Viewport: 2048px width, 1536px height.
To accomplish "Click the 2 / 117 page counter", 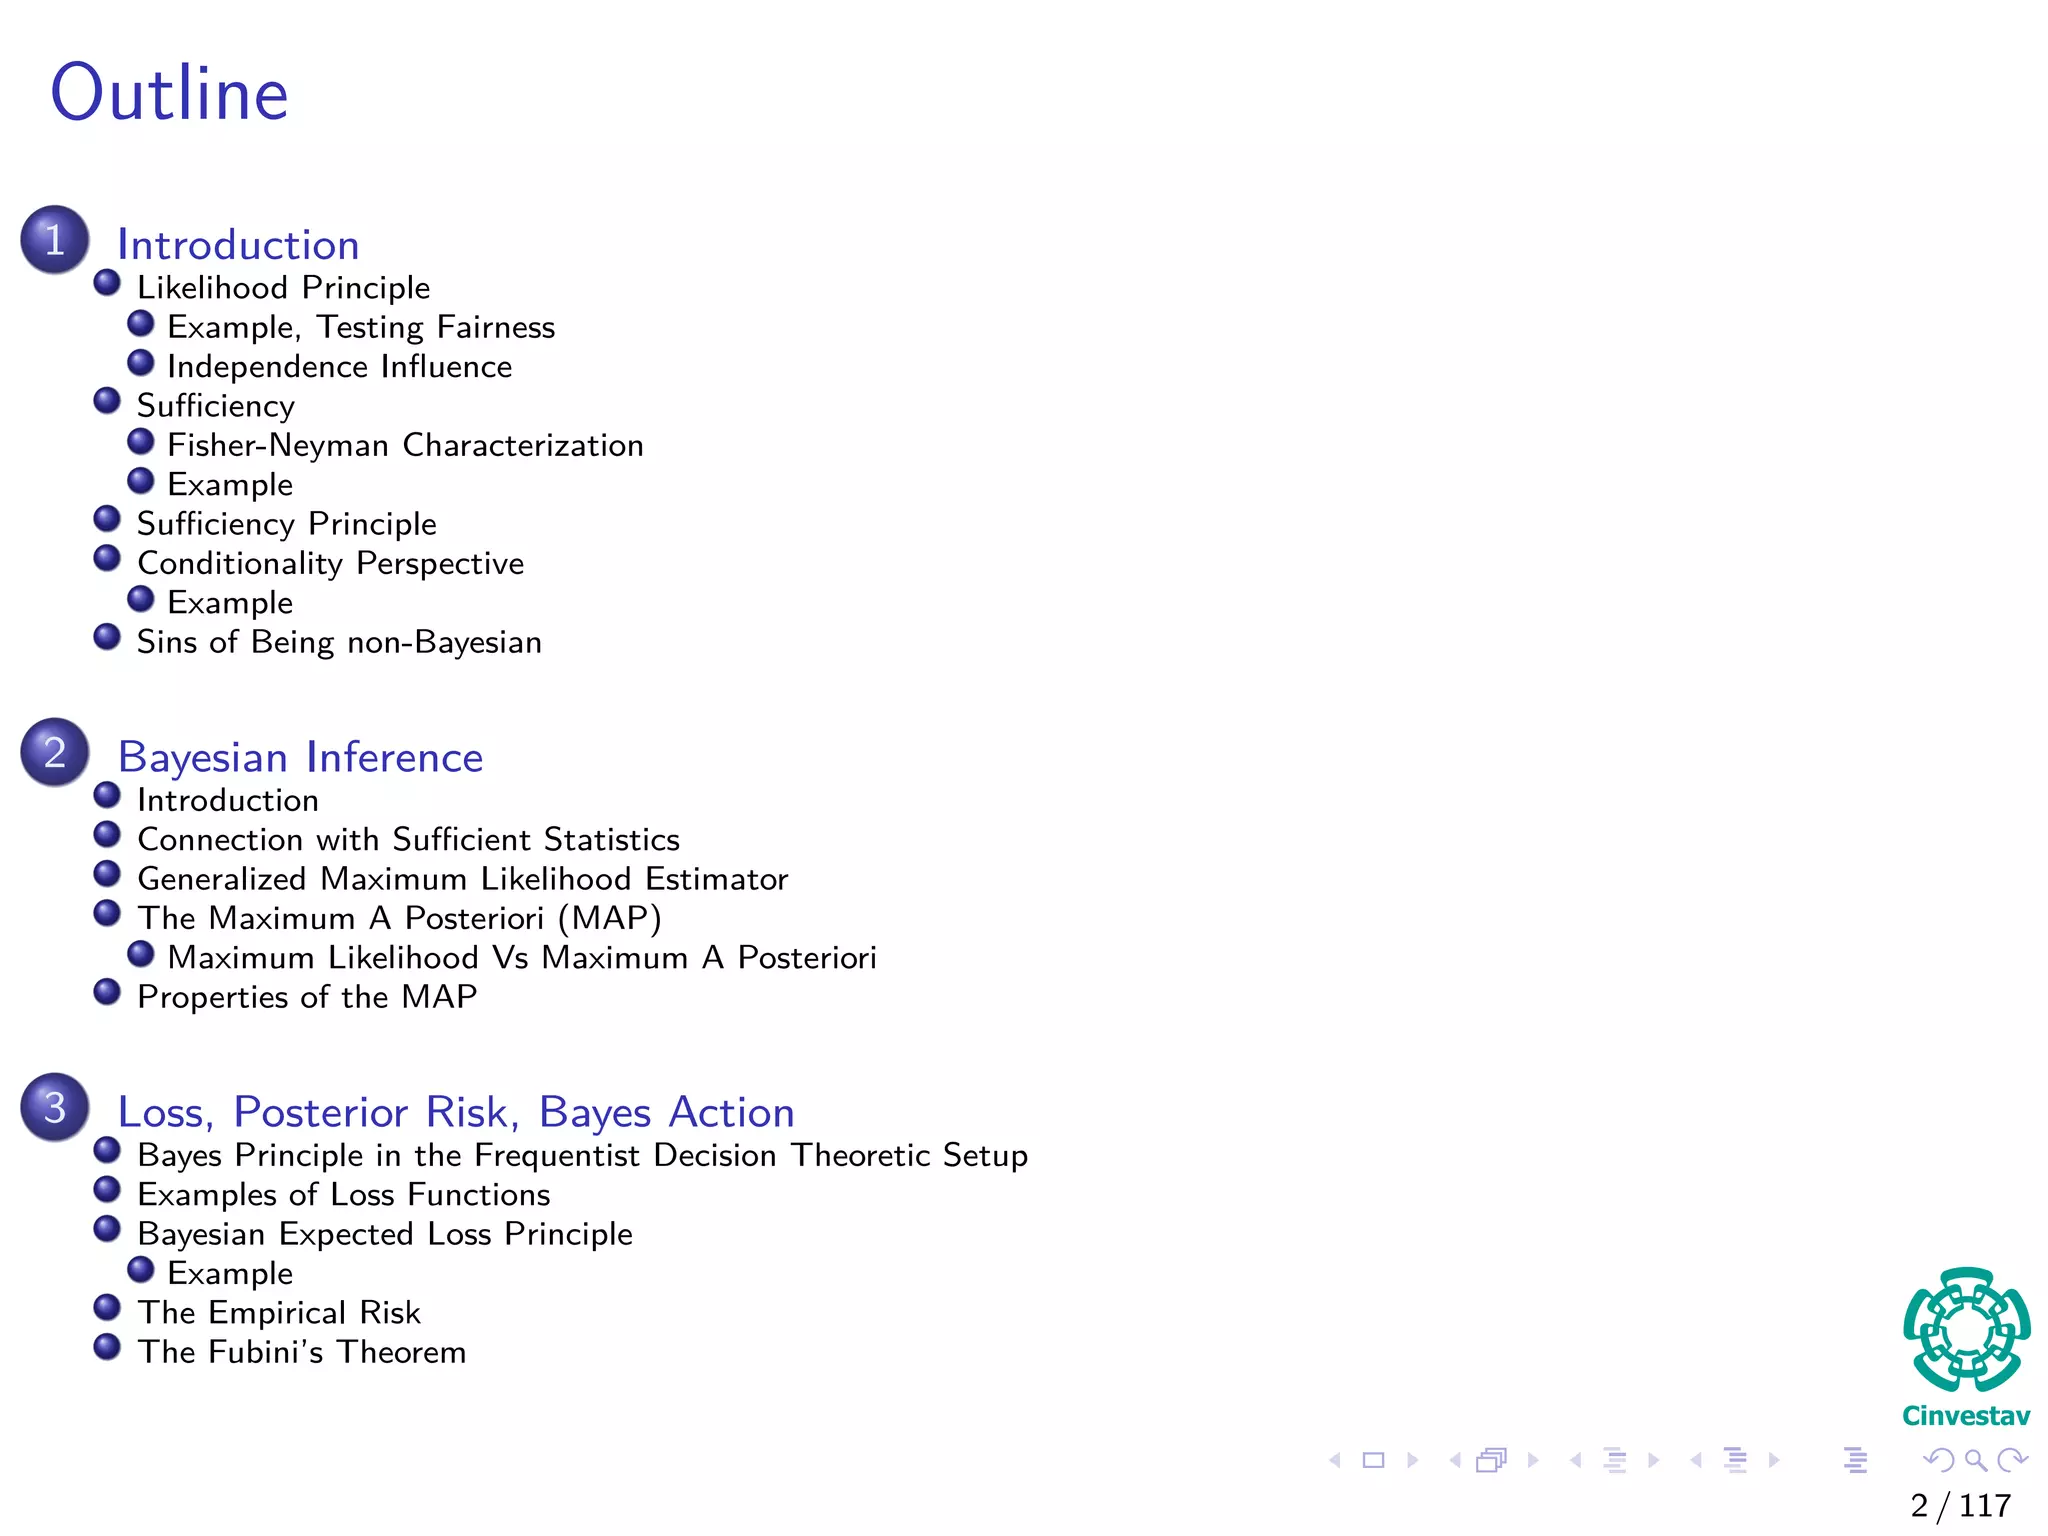I will point(1960,1505).
